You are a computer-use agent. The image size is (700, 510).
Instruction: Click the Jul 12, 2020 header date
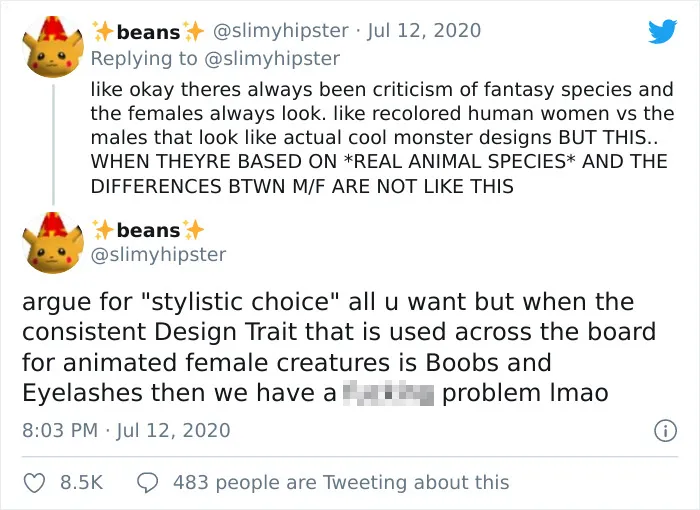click(424, 31)
